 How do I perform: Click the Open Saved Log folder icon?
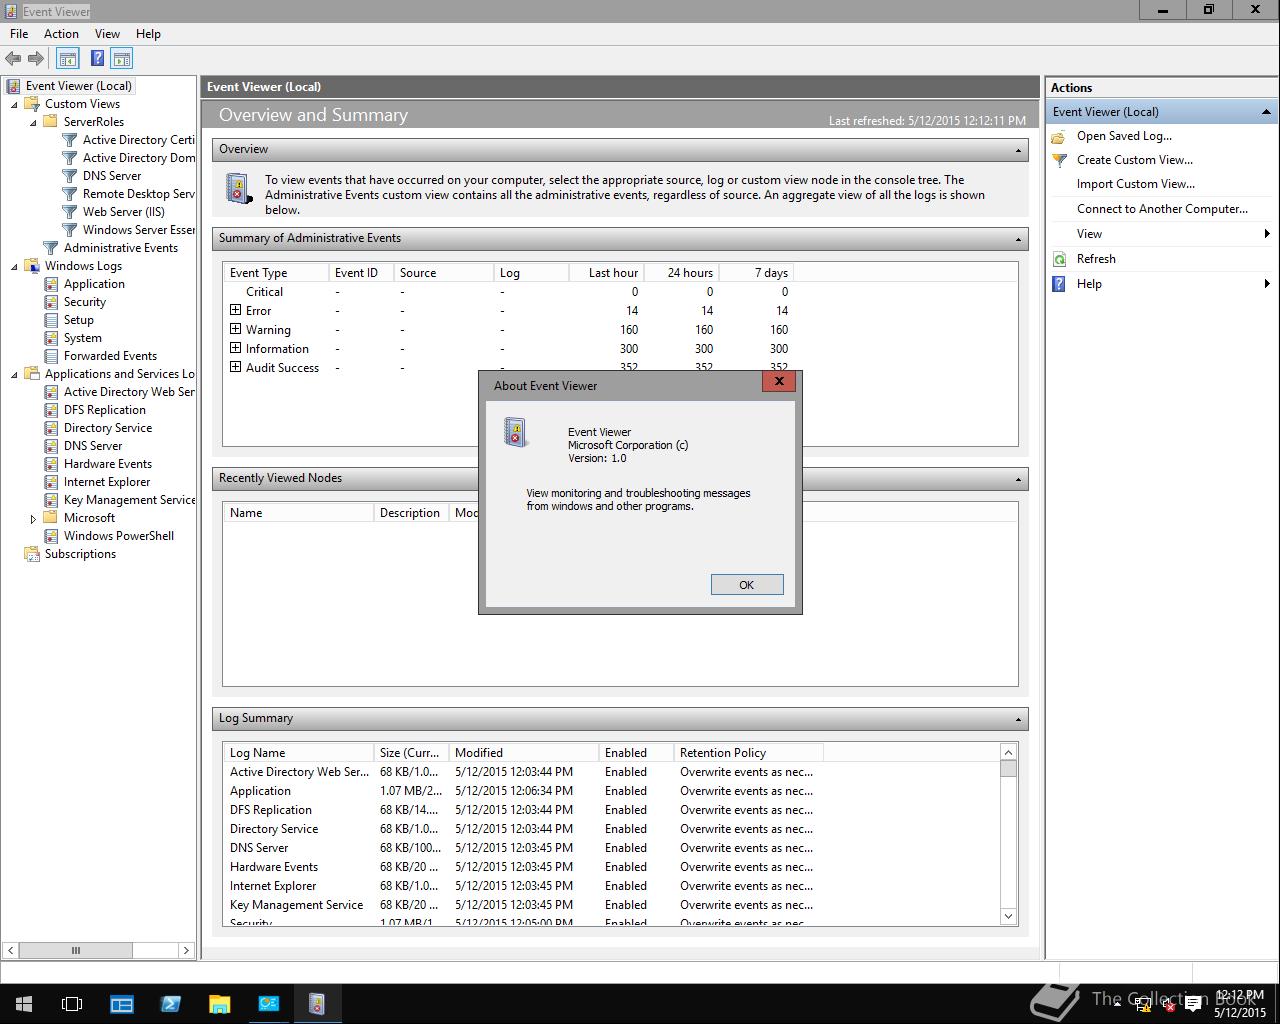pyautogui.click(x=1060, y=136)
